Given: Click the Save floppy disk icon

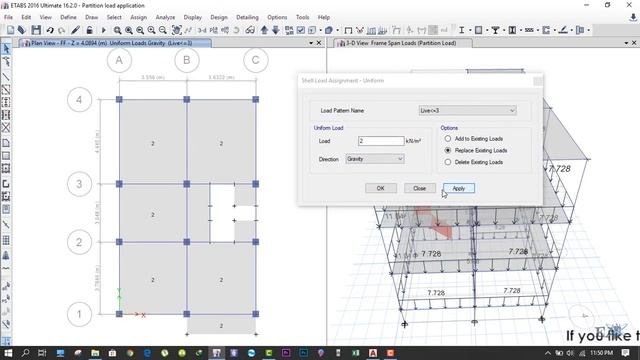Looking at the screenshot, I should (x=36, y=30).
